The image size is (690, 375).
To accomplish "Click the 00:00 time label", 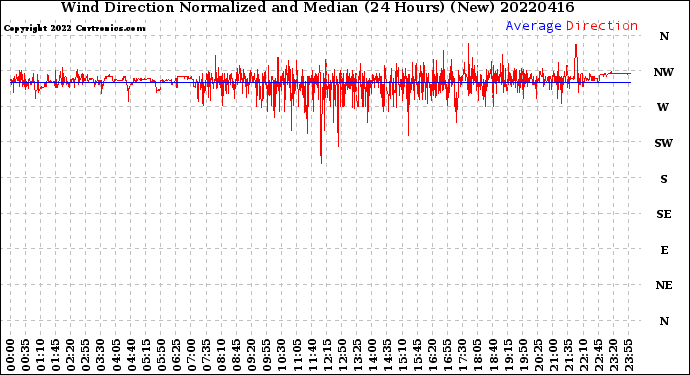I will [x=11, y=355].
